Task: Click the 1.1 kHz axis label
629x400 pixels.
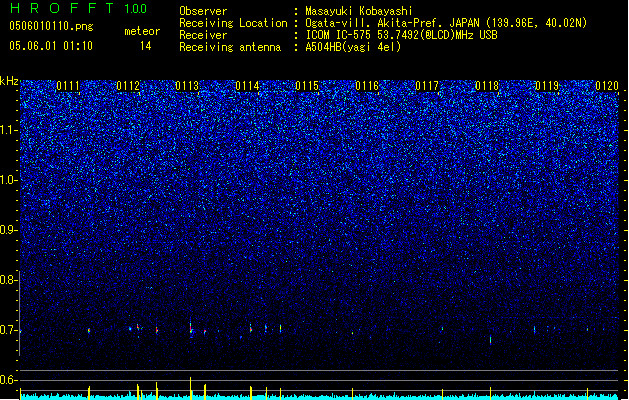Action: (9, 130)
